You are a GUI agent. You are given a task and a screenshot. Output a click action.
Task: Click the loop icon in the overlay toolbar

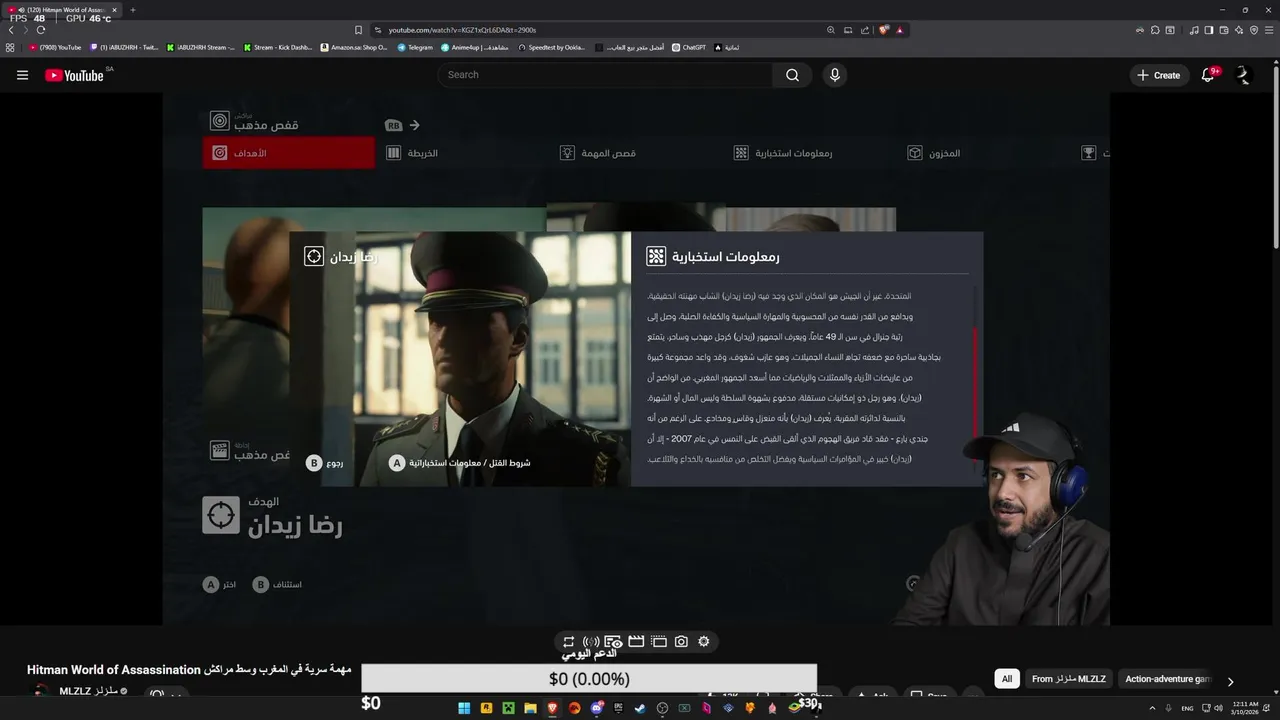click(568, 642)
